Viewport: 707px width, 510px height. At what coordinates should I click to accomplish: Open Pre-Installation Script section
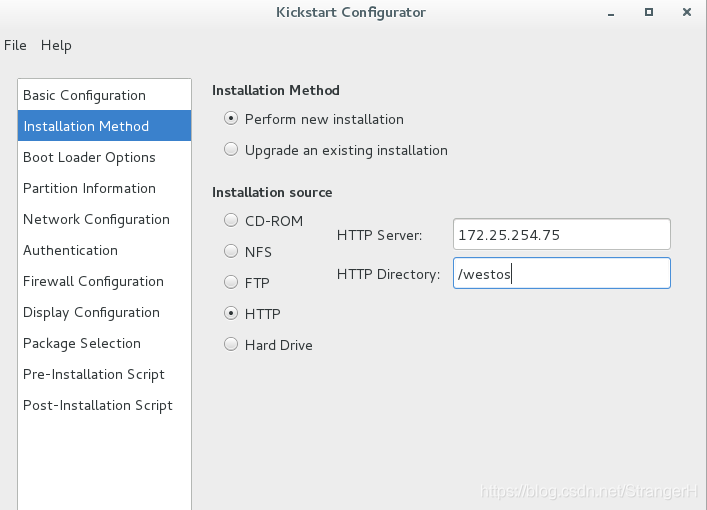click(105, 374)
